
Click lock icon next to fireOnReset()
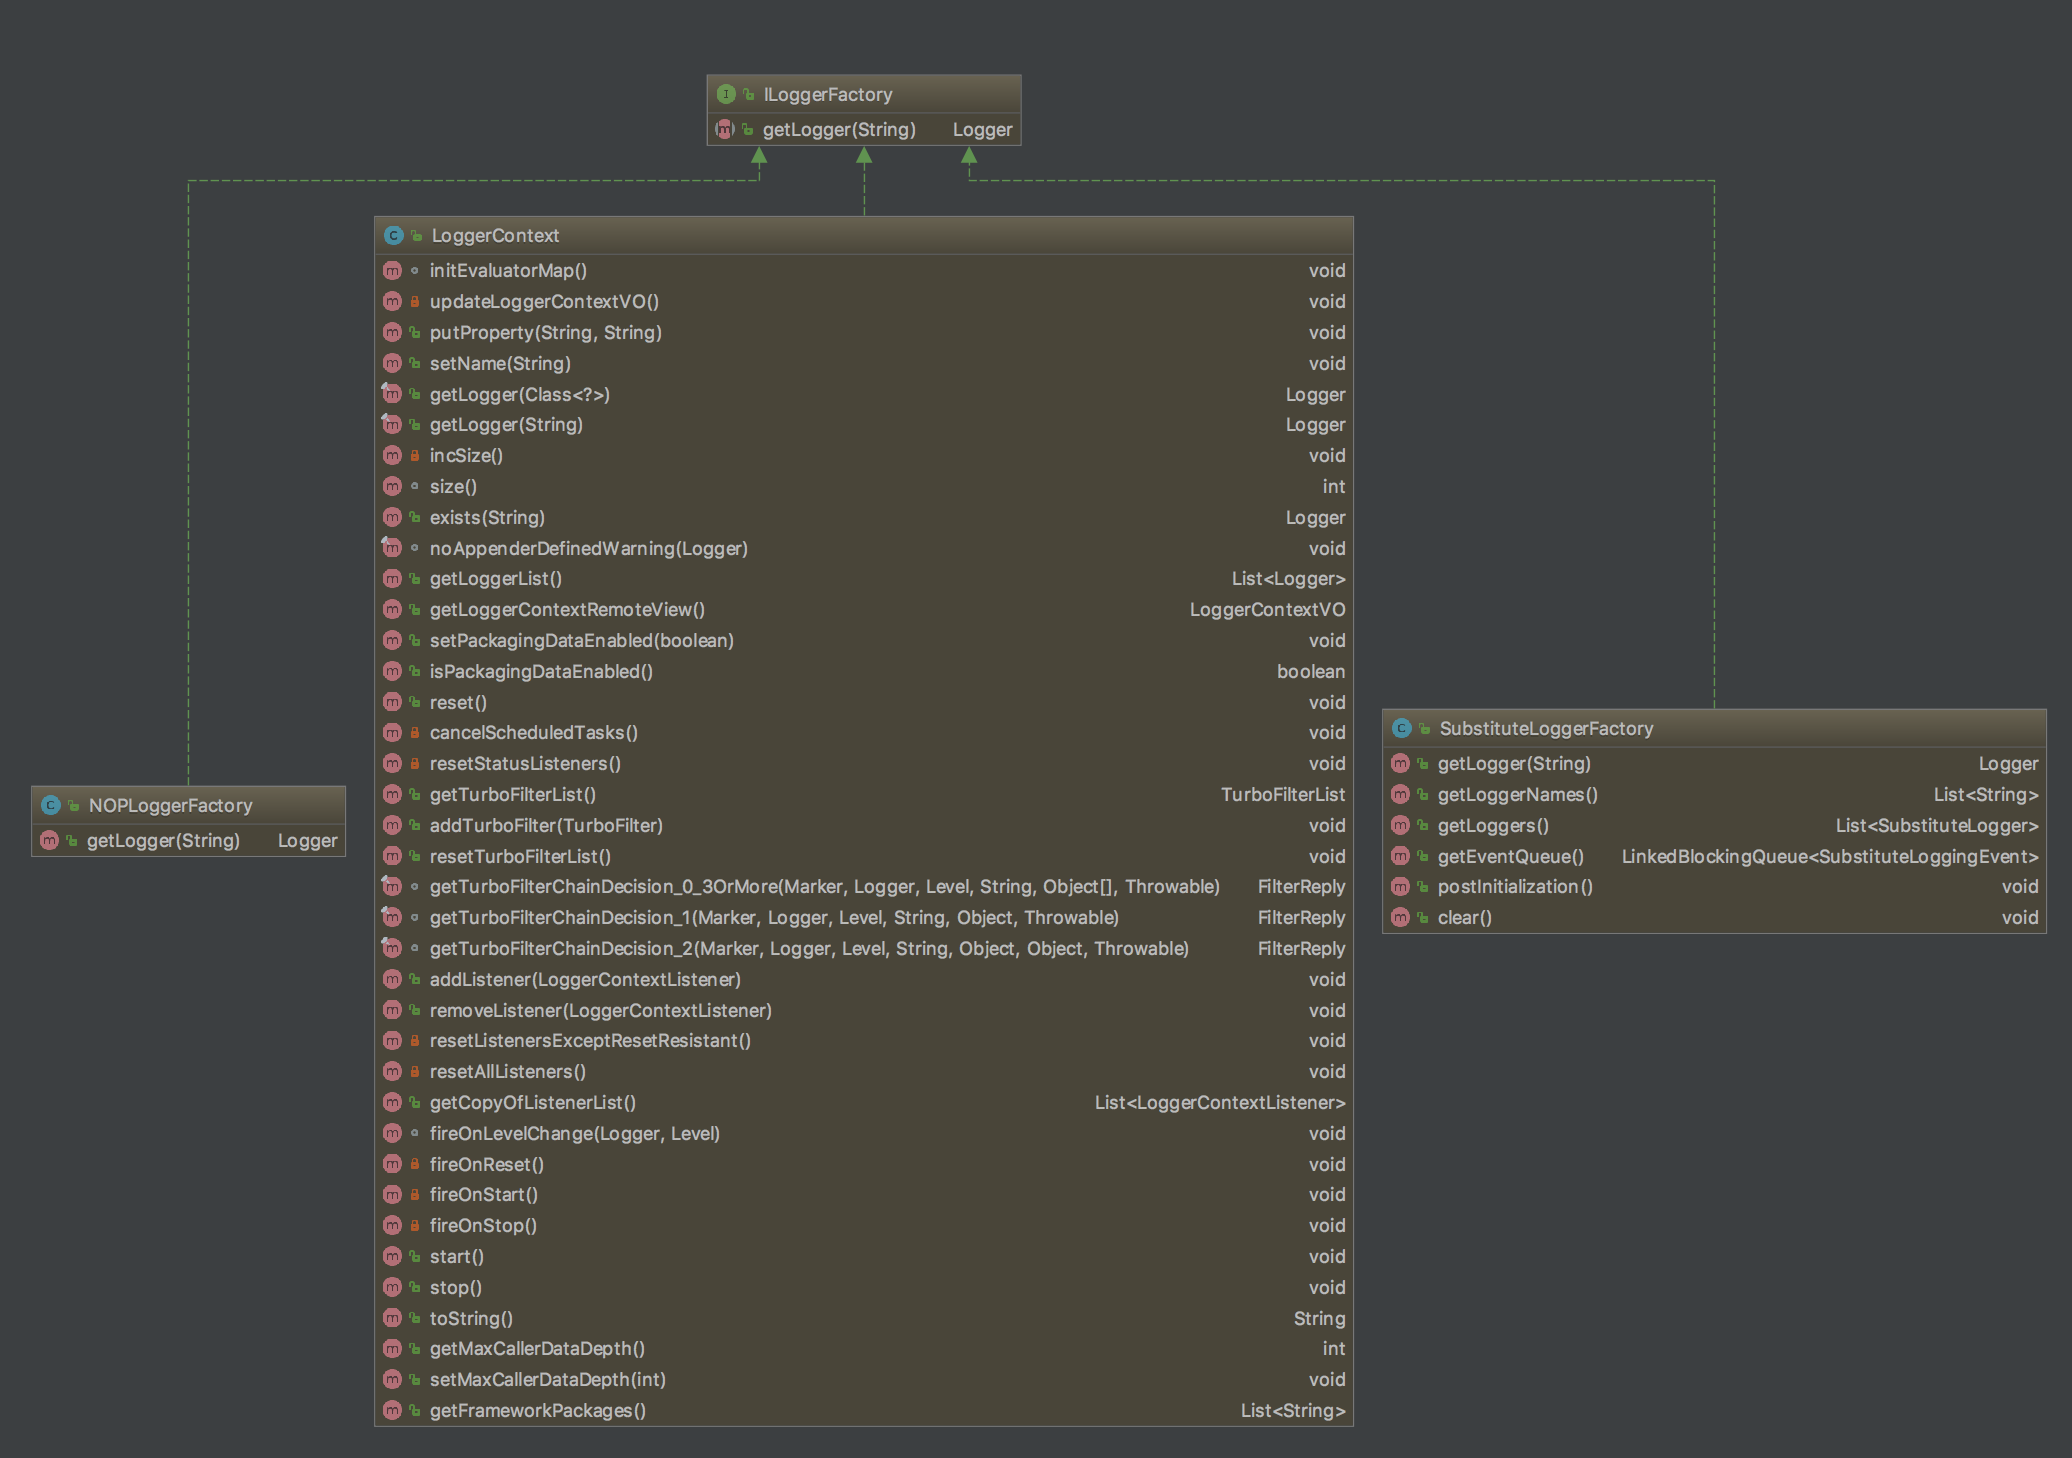415,1164
